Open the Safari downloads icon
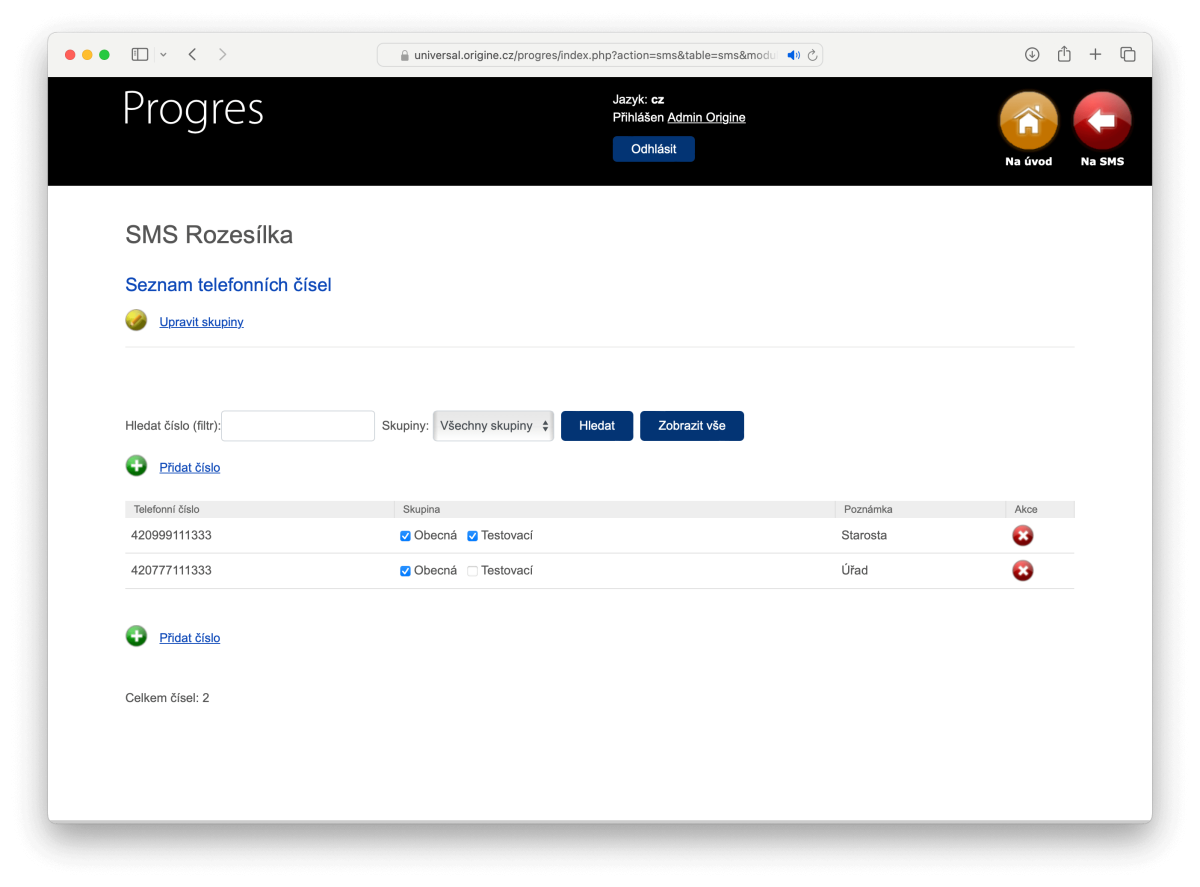This screenshot has height=887, width=1200. click(1032, 54)
